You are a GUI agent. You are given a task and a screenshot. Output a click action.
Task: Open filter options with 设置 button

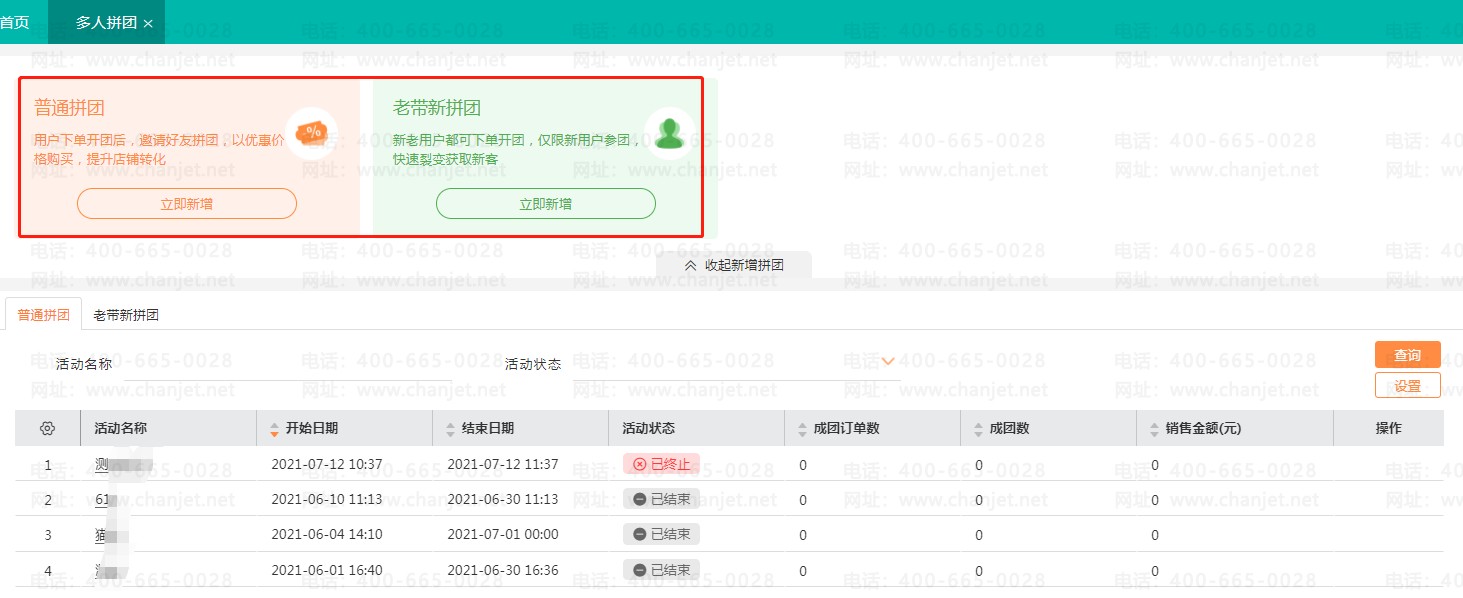(1408, 385)
